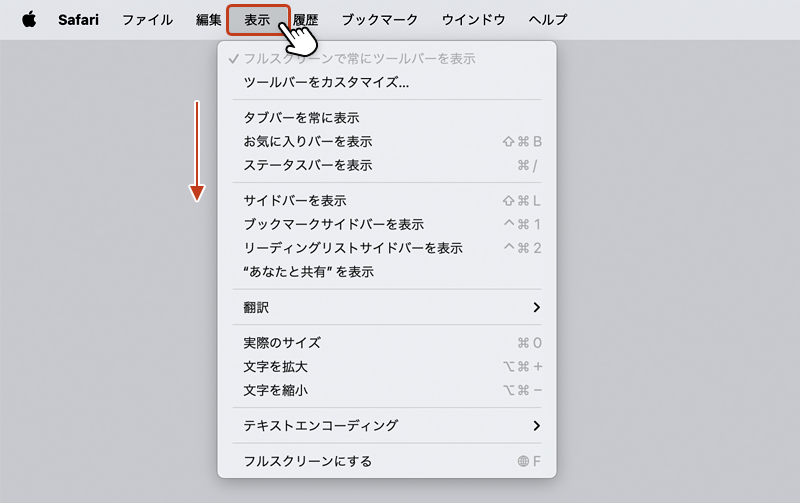Screen dimensions: 800x503
Task: Choose ツールバーをカスタマイズ… menu item
Action: pyautogui.click(x=387, y=82)
